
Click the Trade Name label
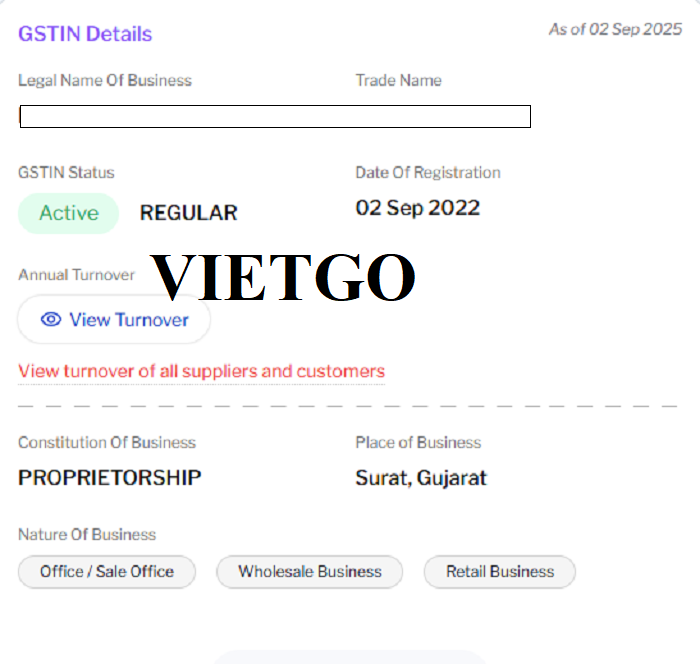pos(398,80)
